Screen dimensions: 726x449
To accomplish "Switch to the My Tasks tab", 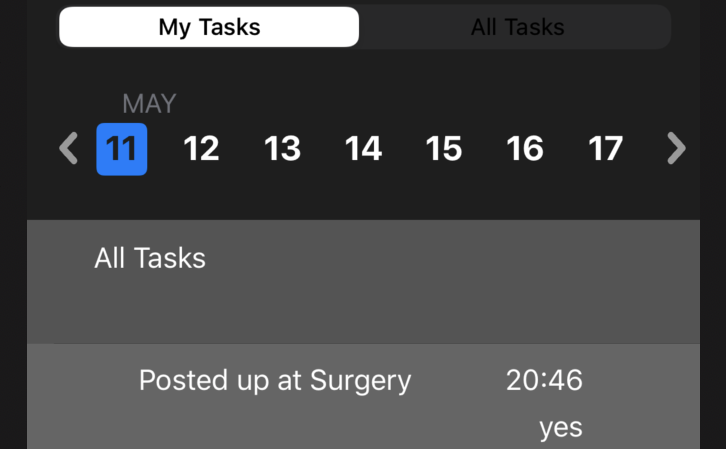I will coord(209,27).
